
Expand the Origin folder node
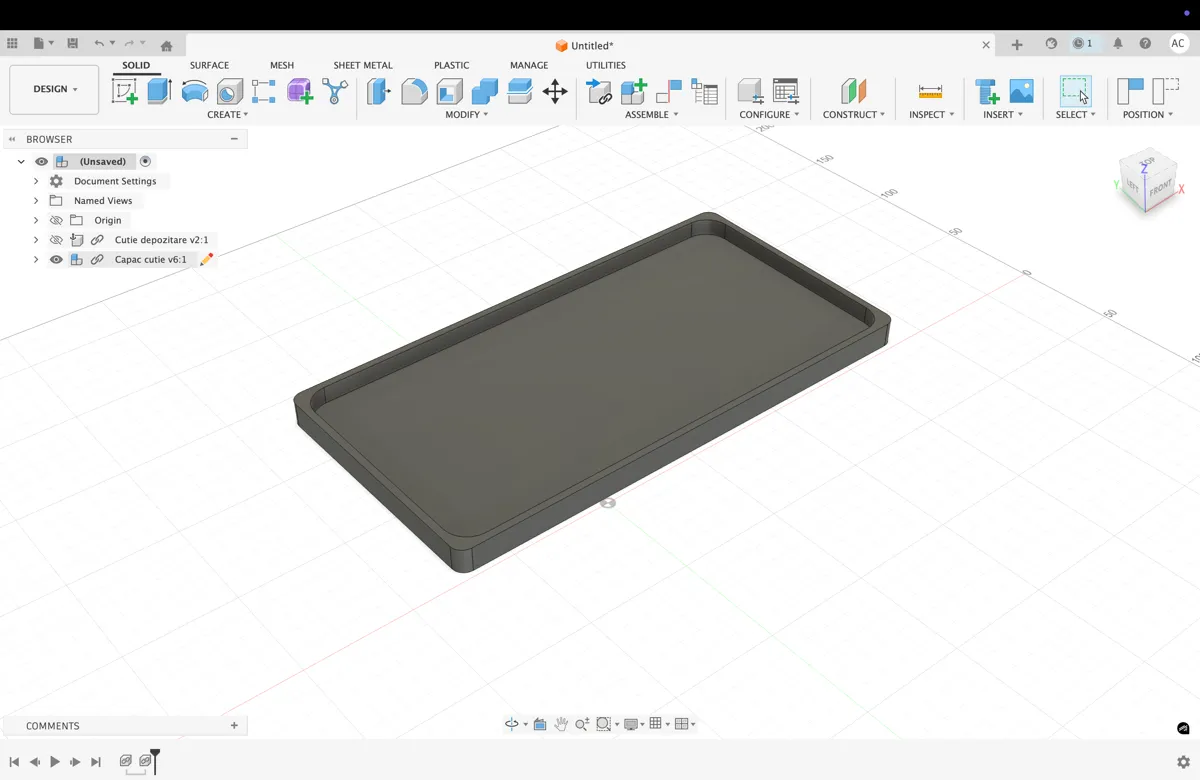(36, 220)
